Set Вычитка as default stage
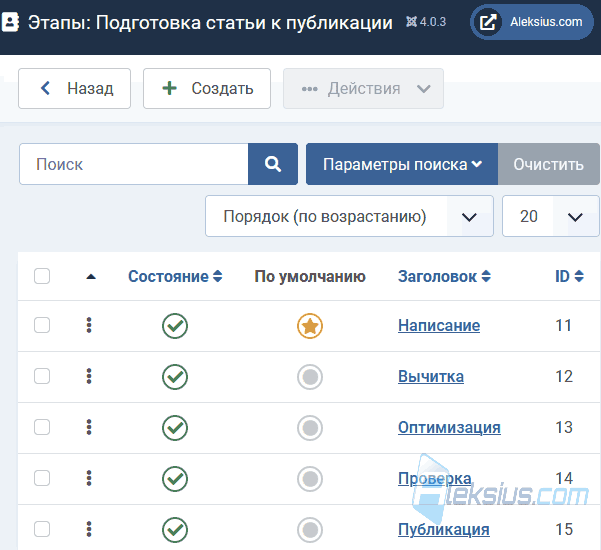The image size is (601, 550). [x=310, y=377]
